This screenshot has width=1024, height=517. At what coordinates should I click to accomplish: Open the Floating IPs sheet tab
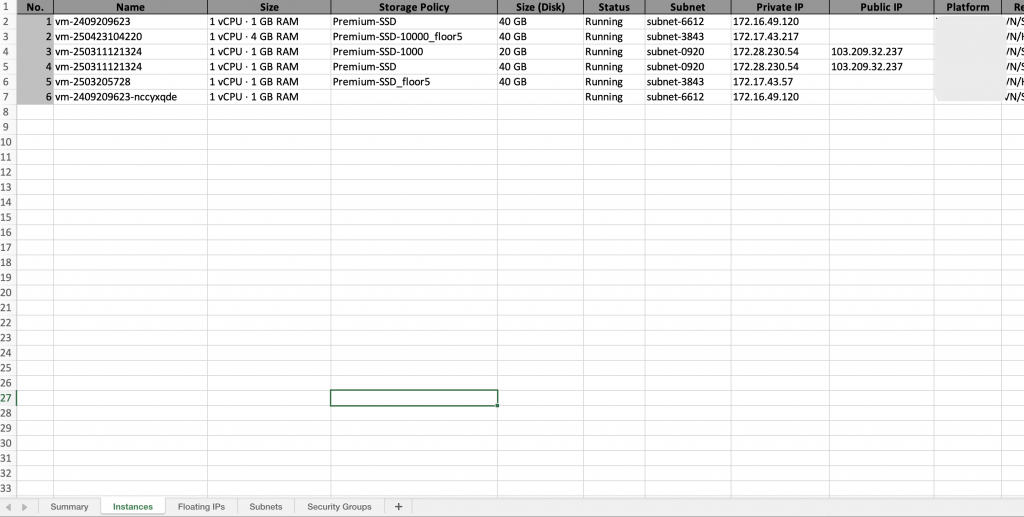coord(201,507)
